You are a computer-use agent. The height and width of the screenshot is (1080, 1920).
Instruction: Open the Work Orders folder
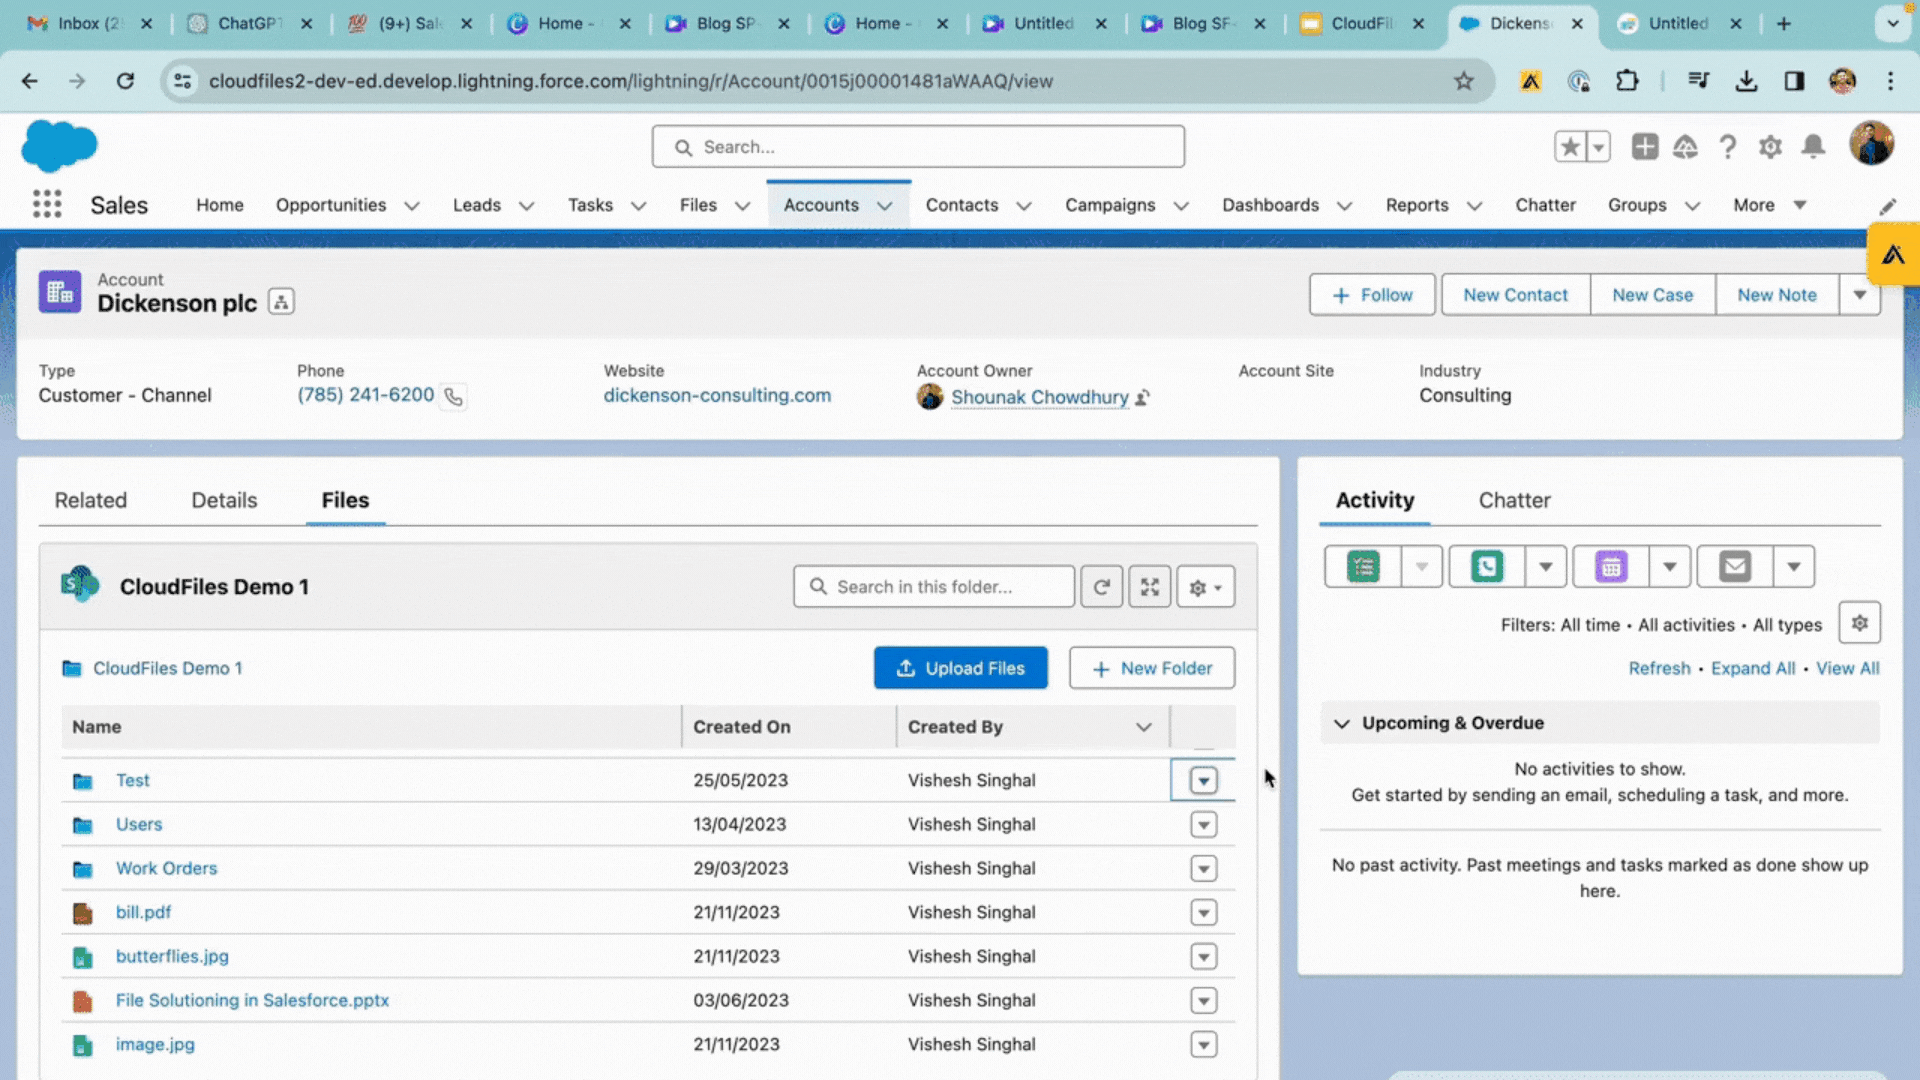point(166,868)
